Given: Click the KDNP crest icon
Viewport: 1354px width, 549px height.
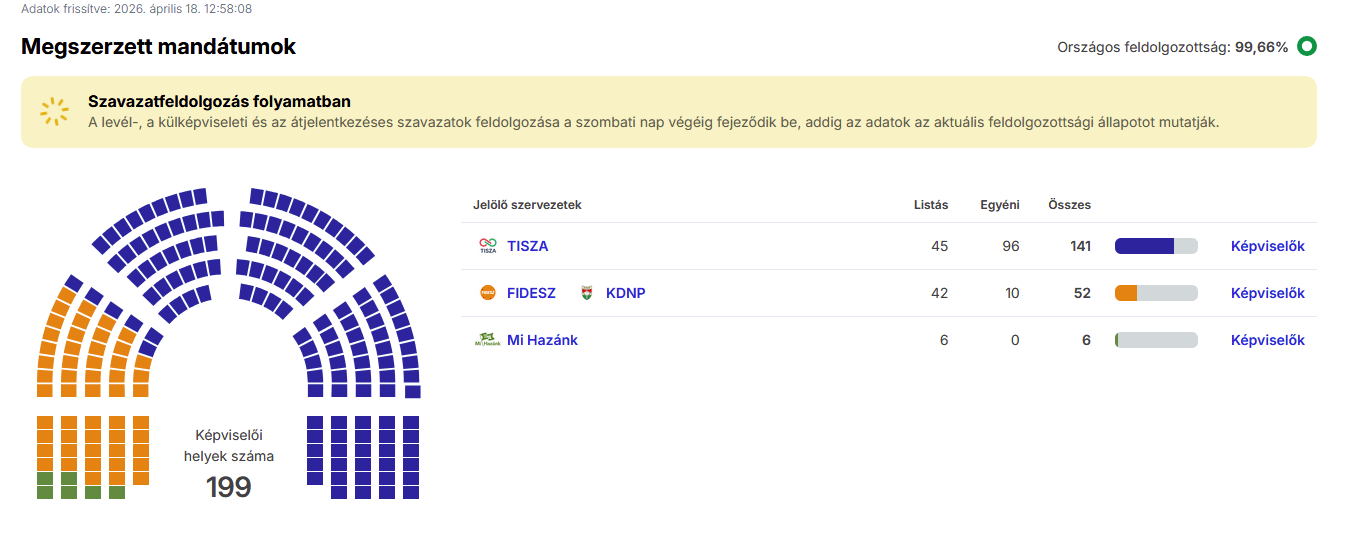Looking at the screenshot, I should click(x=587, y=293).
